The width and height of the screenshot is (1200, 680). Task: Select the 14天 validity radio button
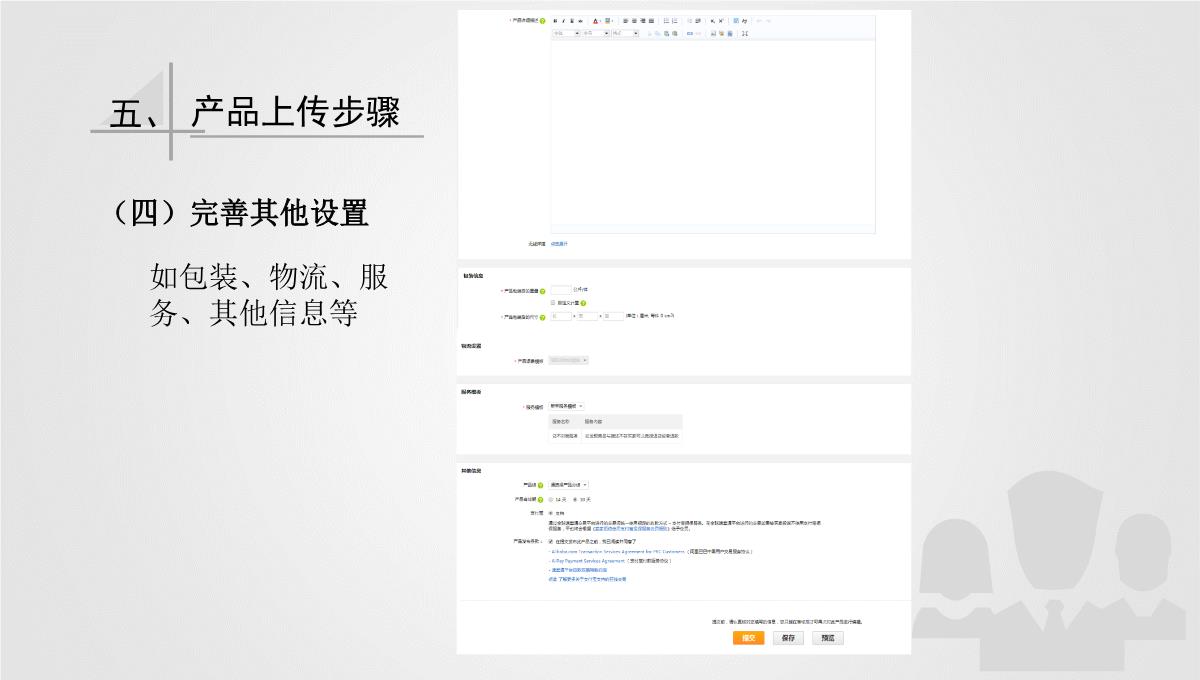551,498
